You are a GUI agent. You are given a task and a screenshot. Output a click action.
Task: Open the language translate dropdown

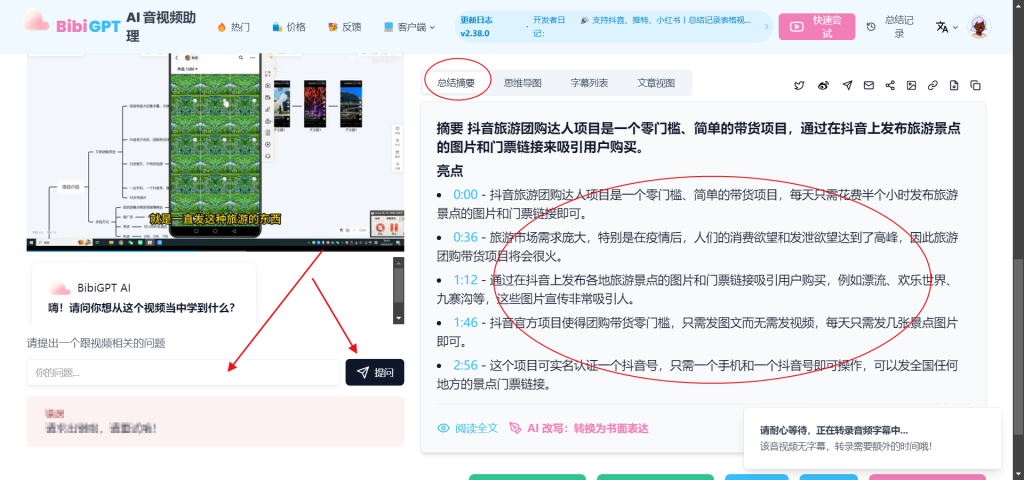click(x=946, y=27)
